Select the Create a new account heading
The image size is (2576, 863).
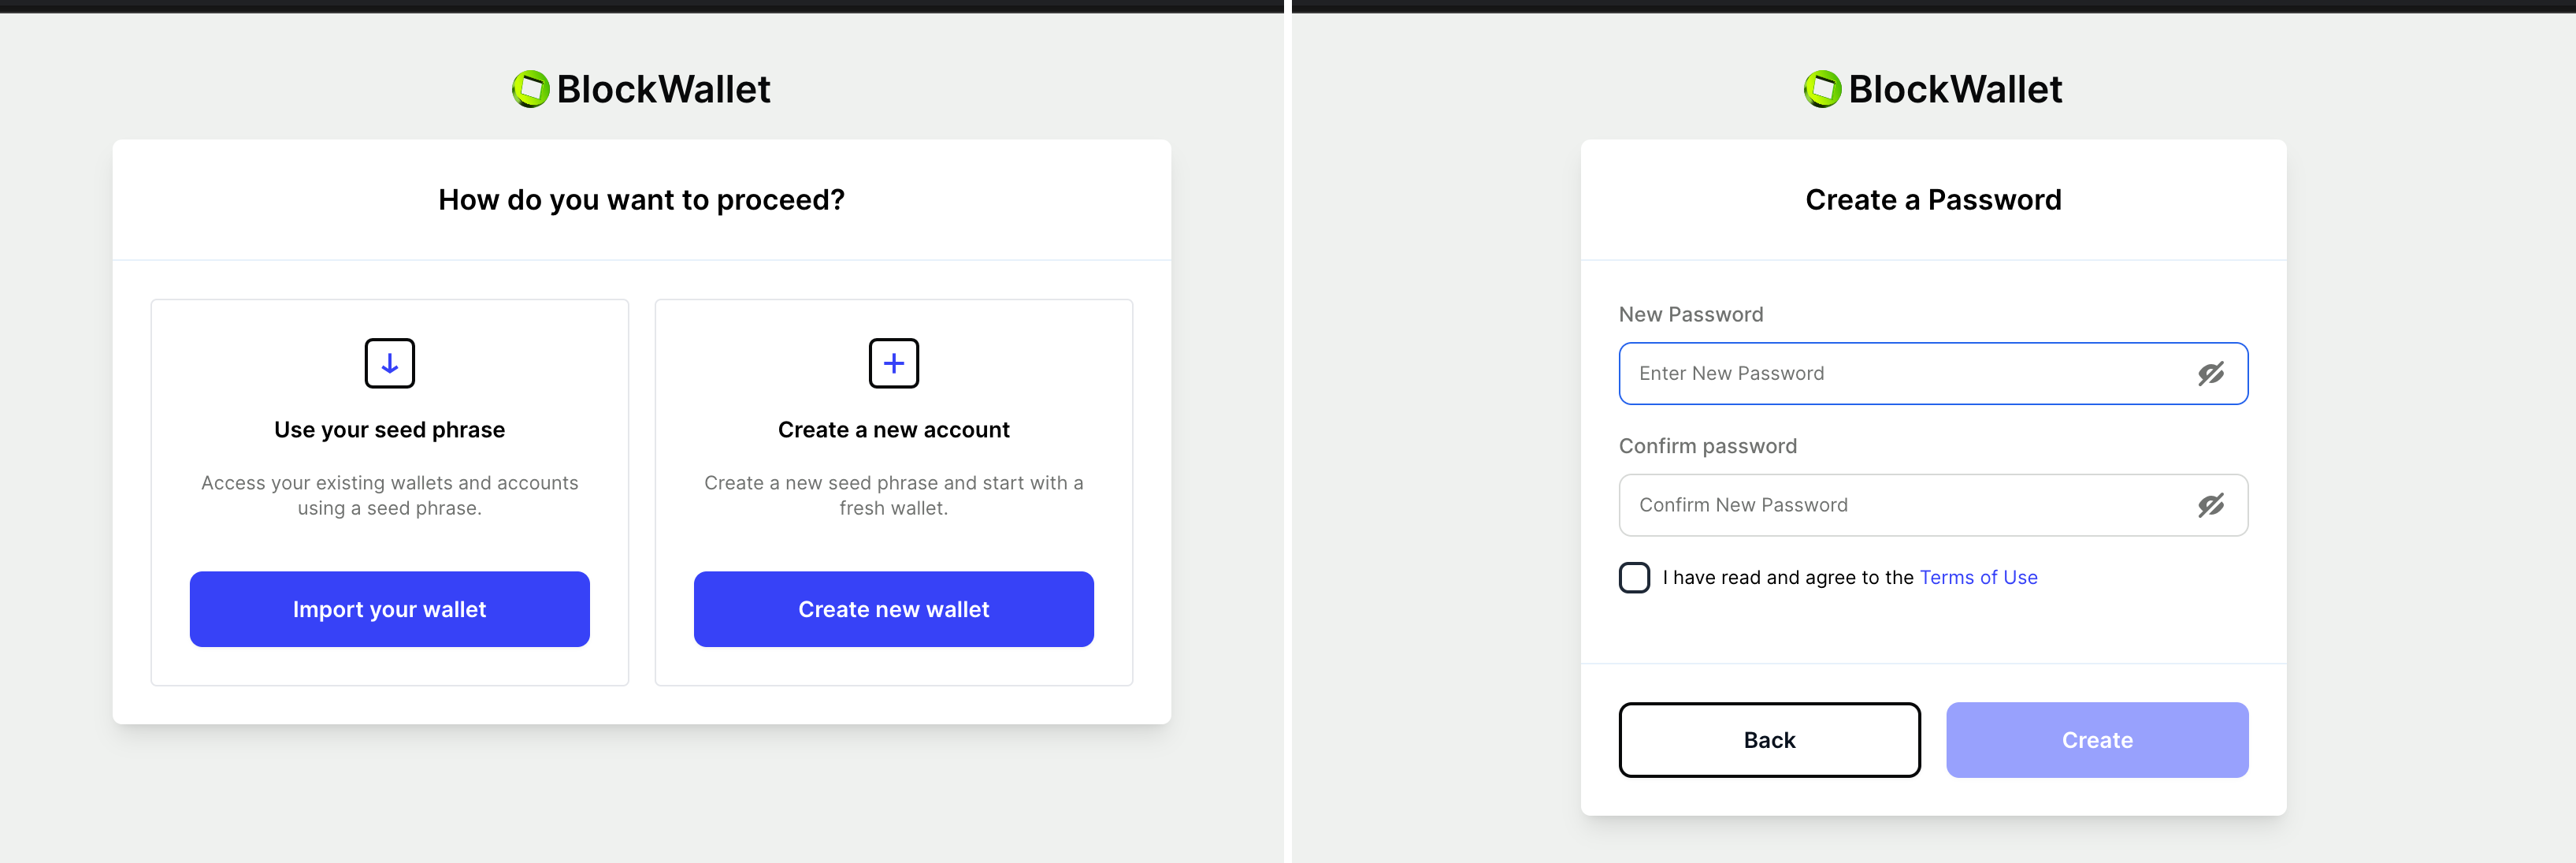tap(893, 430)
